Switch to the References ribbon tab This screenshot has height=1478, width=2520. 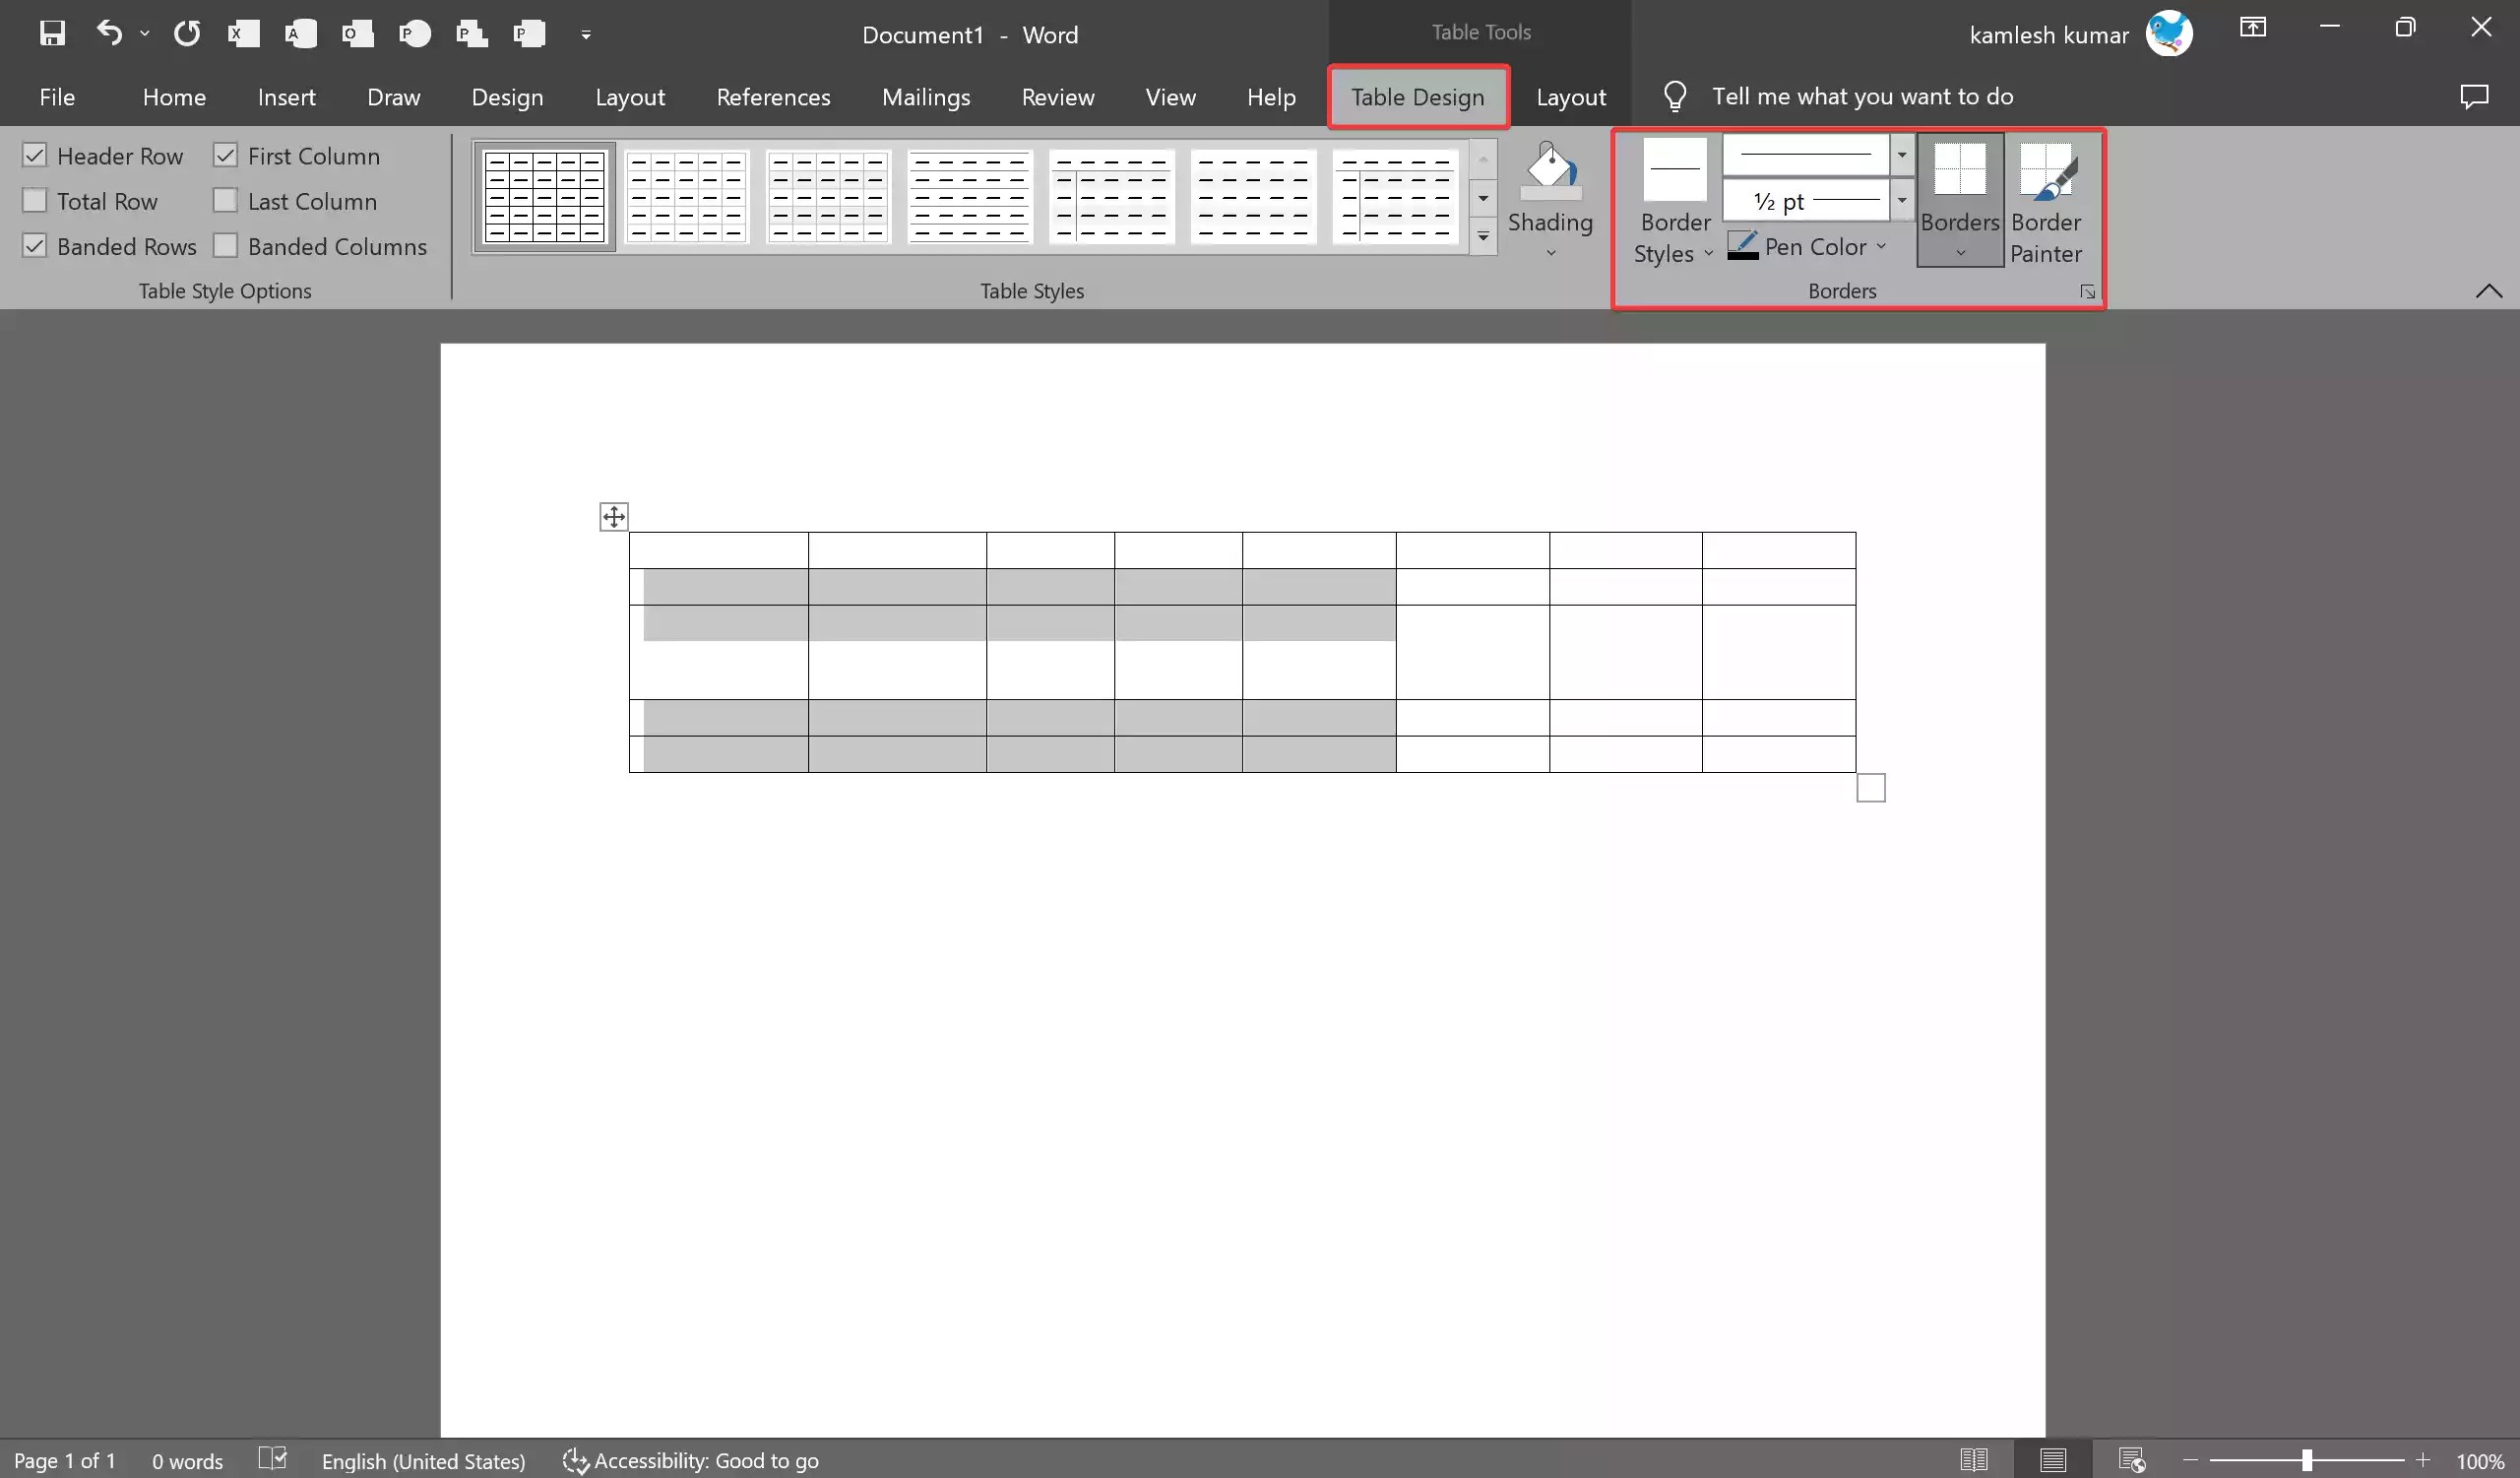tap(773, 97)
